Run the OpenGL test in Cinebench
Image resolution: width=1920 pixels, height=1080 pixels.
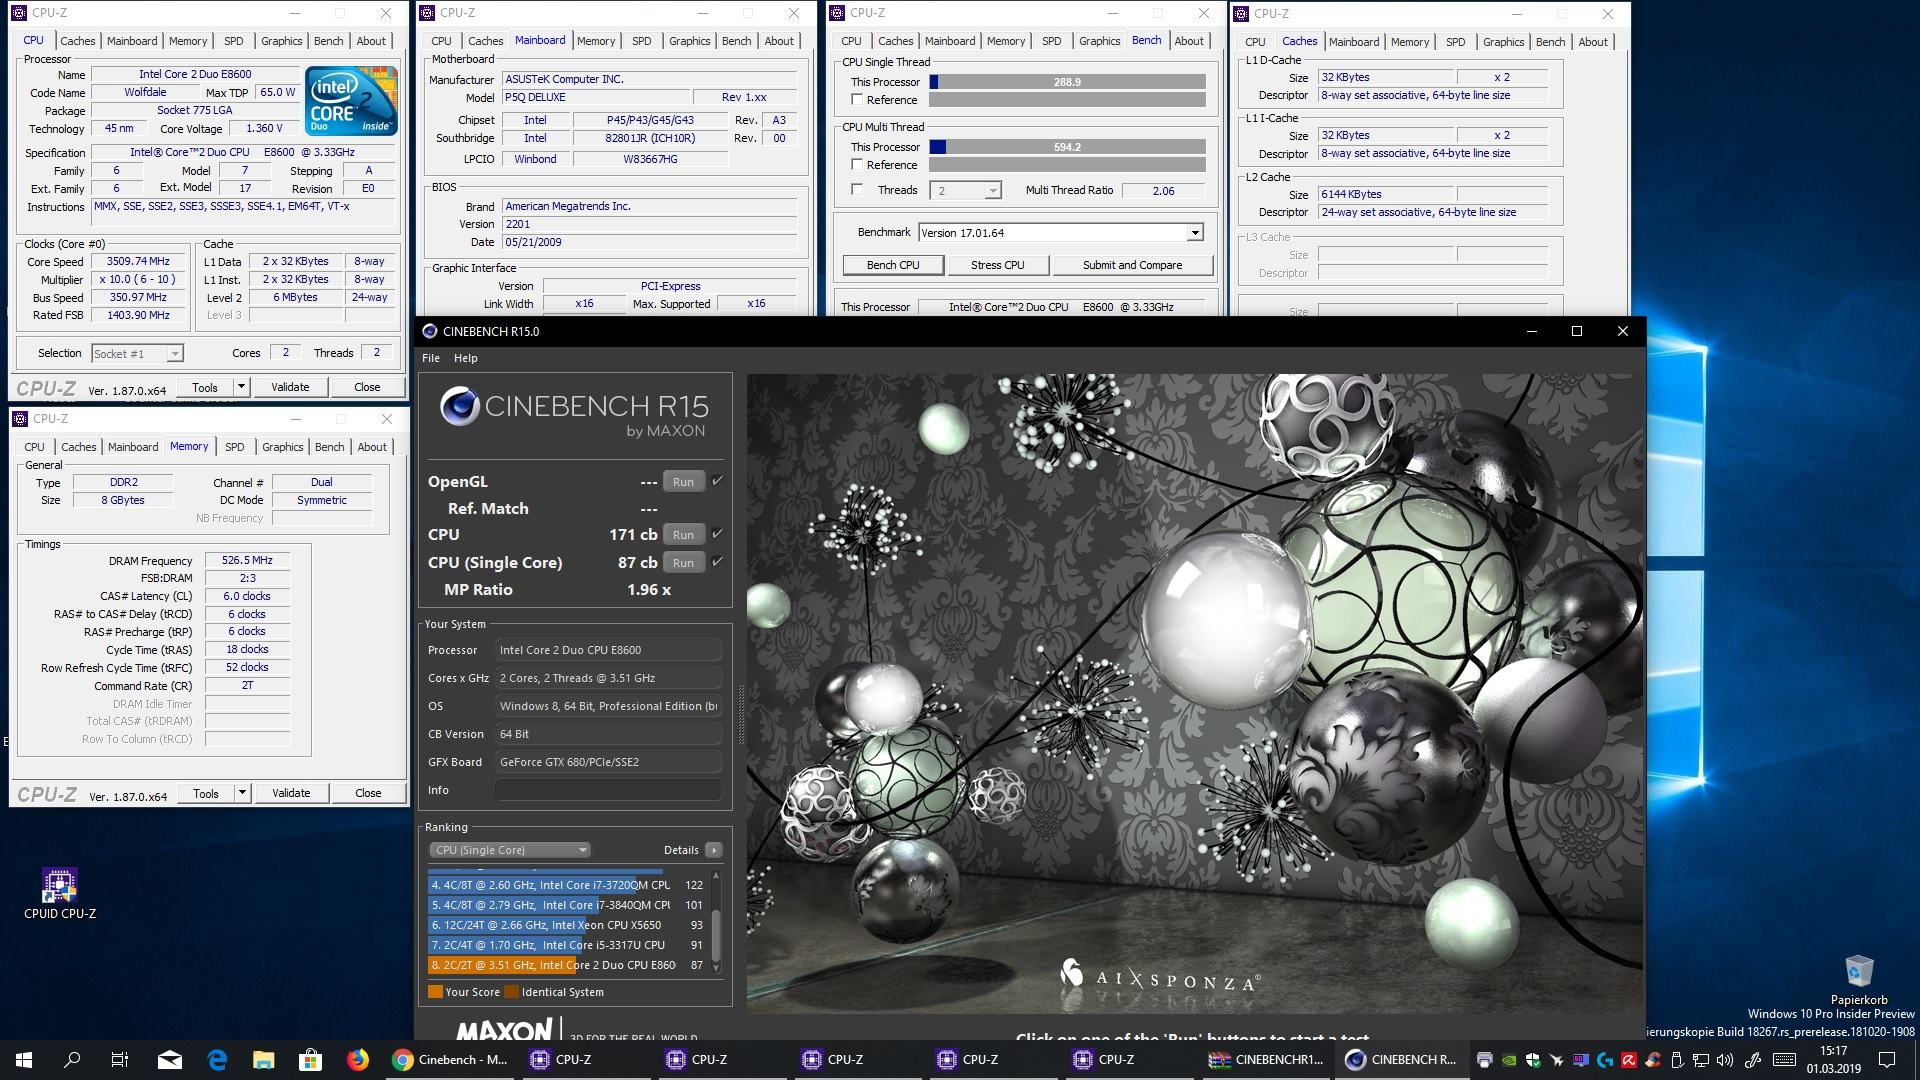(683, 482)
